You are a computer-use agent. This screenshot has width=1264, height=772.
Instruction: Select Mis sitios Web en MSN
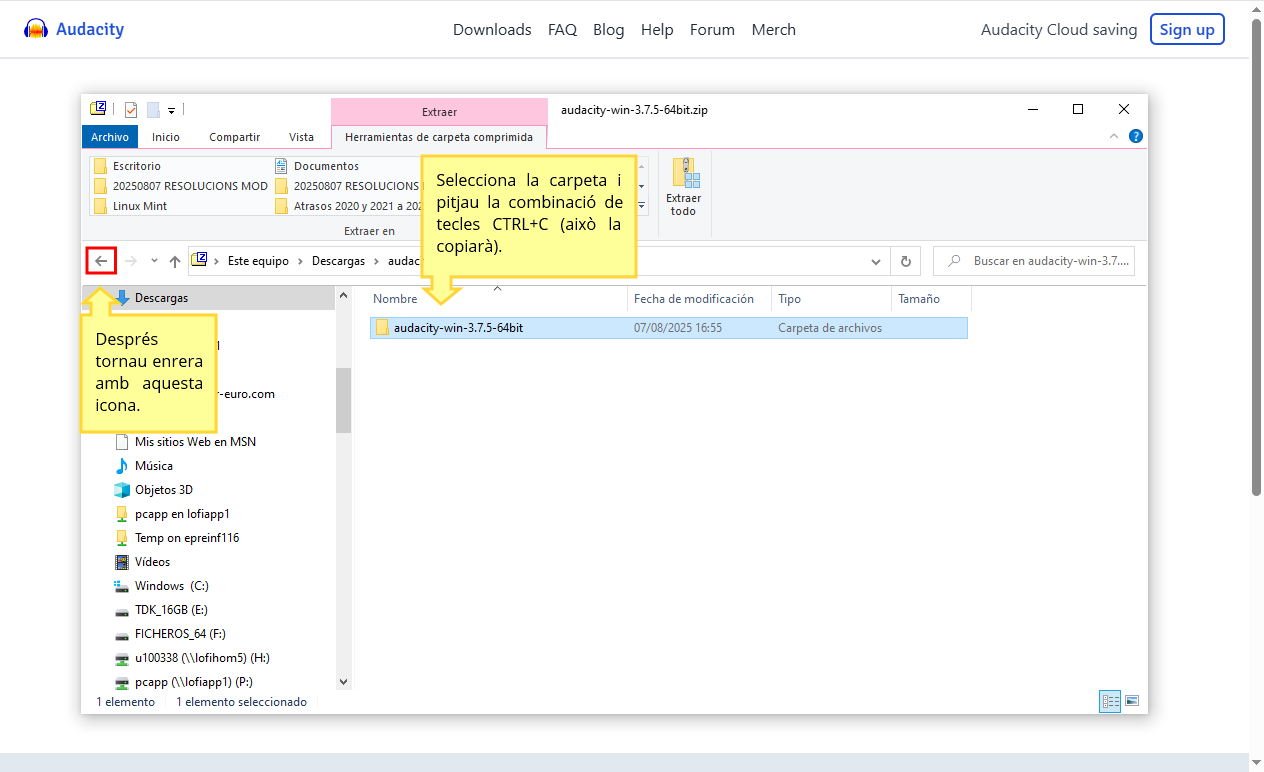click(195, 442)
